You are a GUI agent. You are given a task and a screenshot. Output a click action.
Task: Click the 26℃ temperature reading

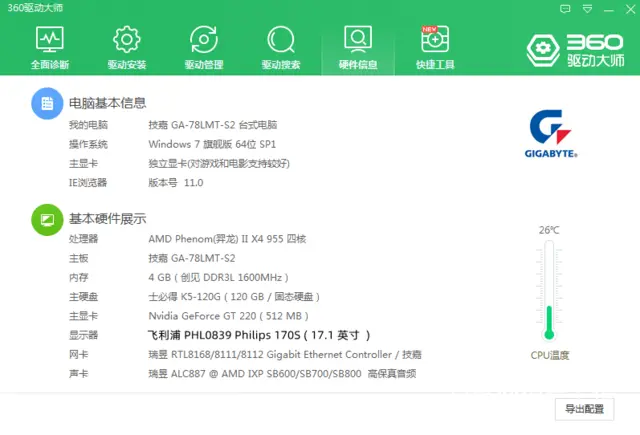(x=549, y=230)
